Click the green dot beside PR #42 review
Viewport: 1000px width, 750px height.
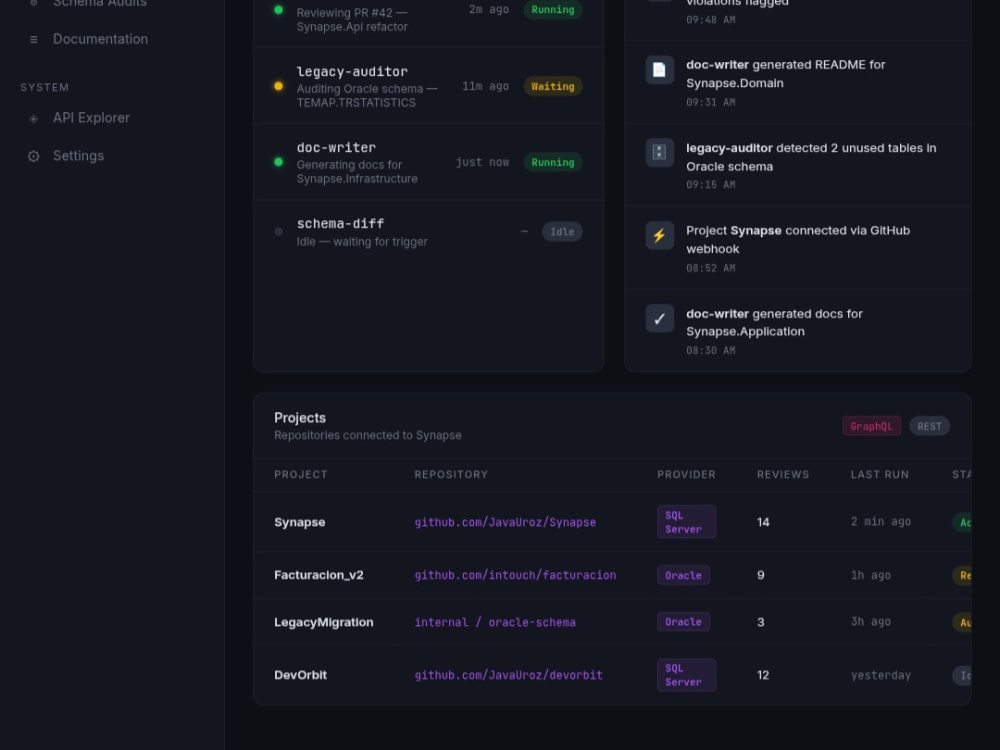[279, 10]
